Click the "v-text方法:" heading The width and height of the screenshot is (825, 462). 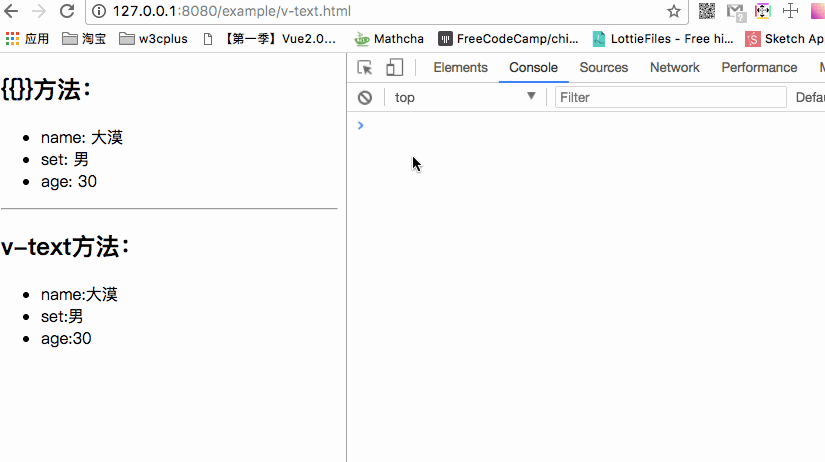65,246
